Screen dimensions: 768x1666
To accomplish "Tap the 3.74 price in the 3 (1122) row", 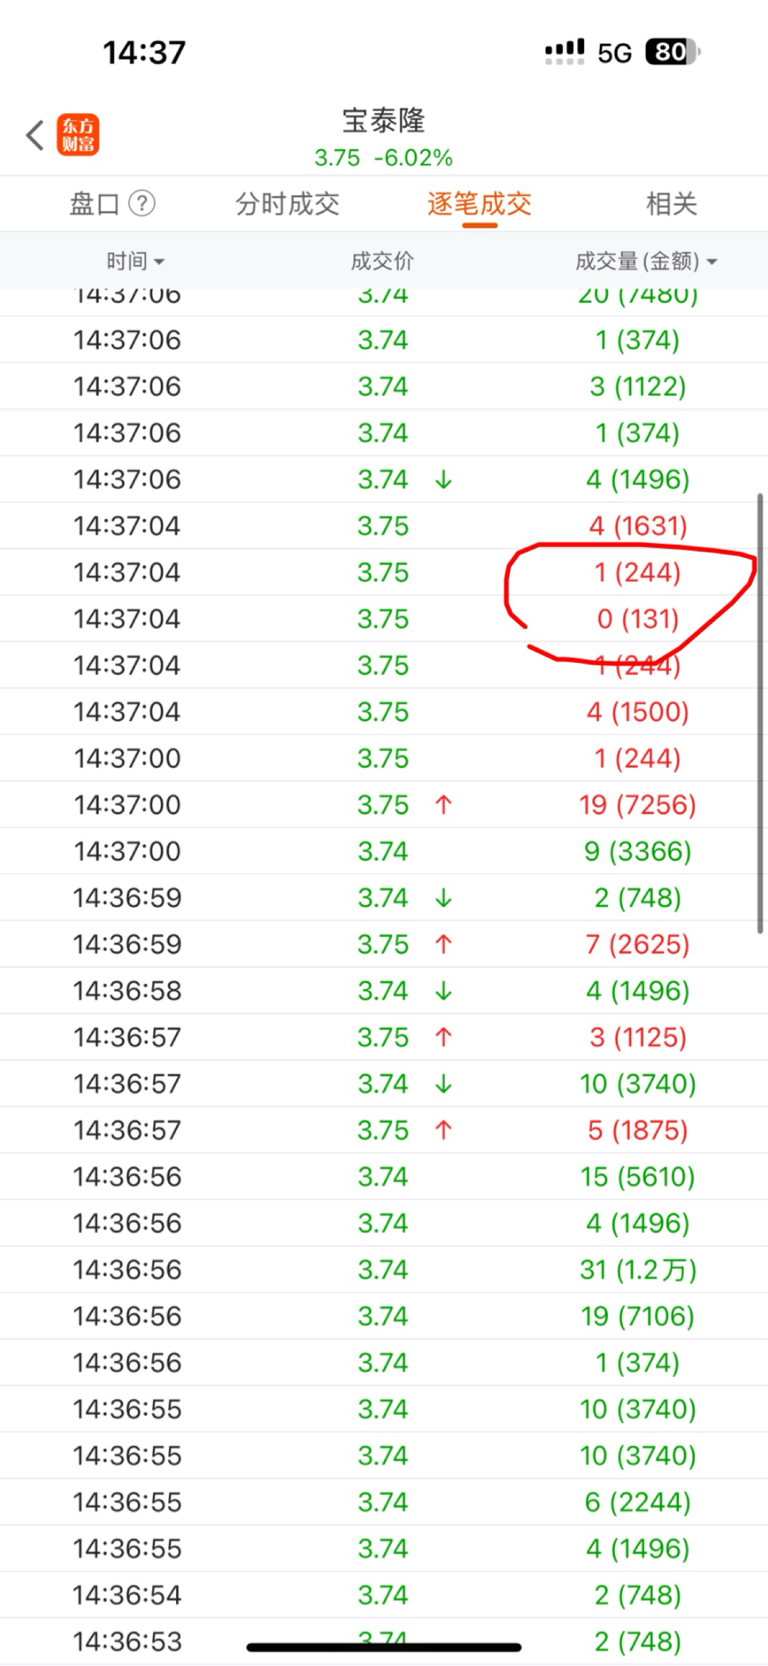I will [383, 387].
